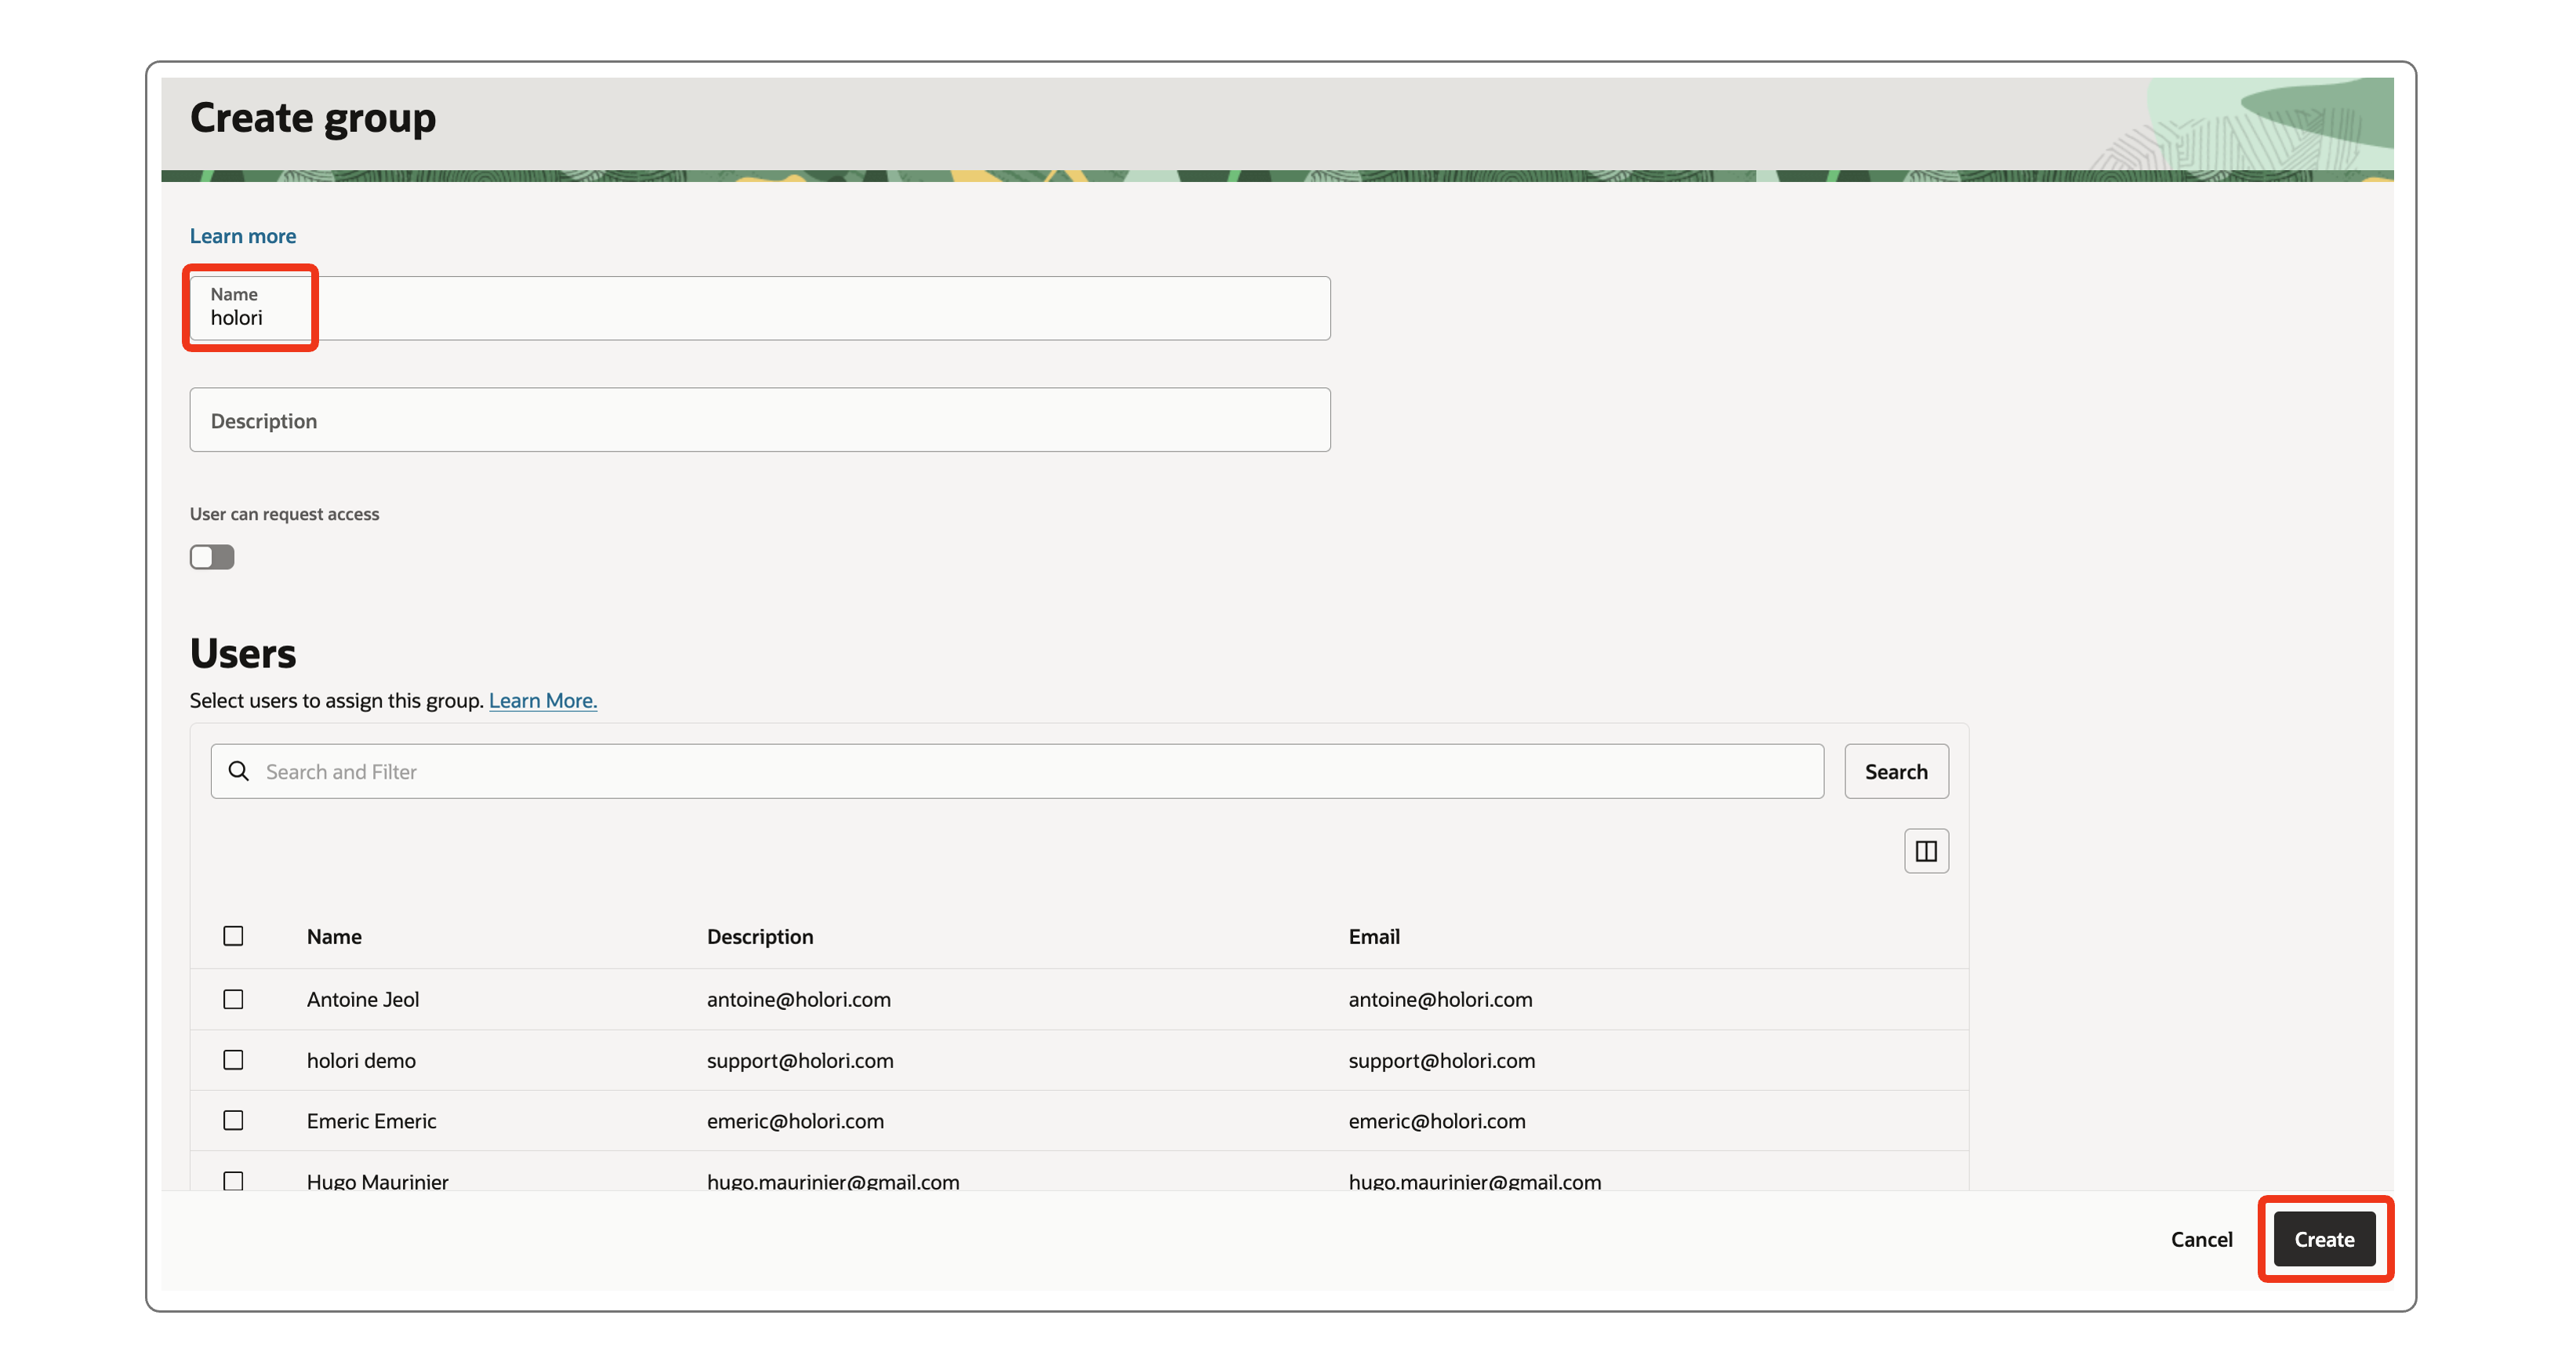Click the Email column header
This screenshot has height=1366, width=2576.
pos(1373,936)
